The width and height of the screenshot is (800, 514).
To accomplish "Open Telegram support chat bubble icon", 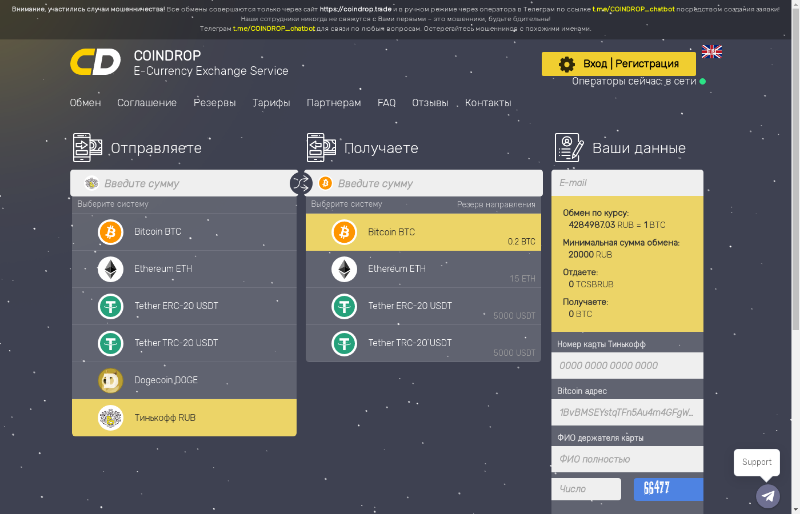I will 767,495.
